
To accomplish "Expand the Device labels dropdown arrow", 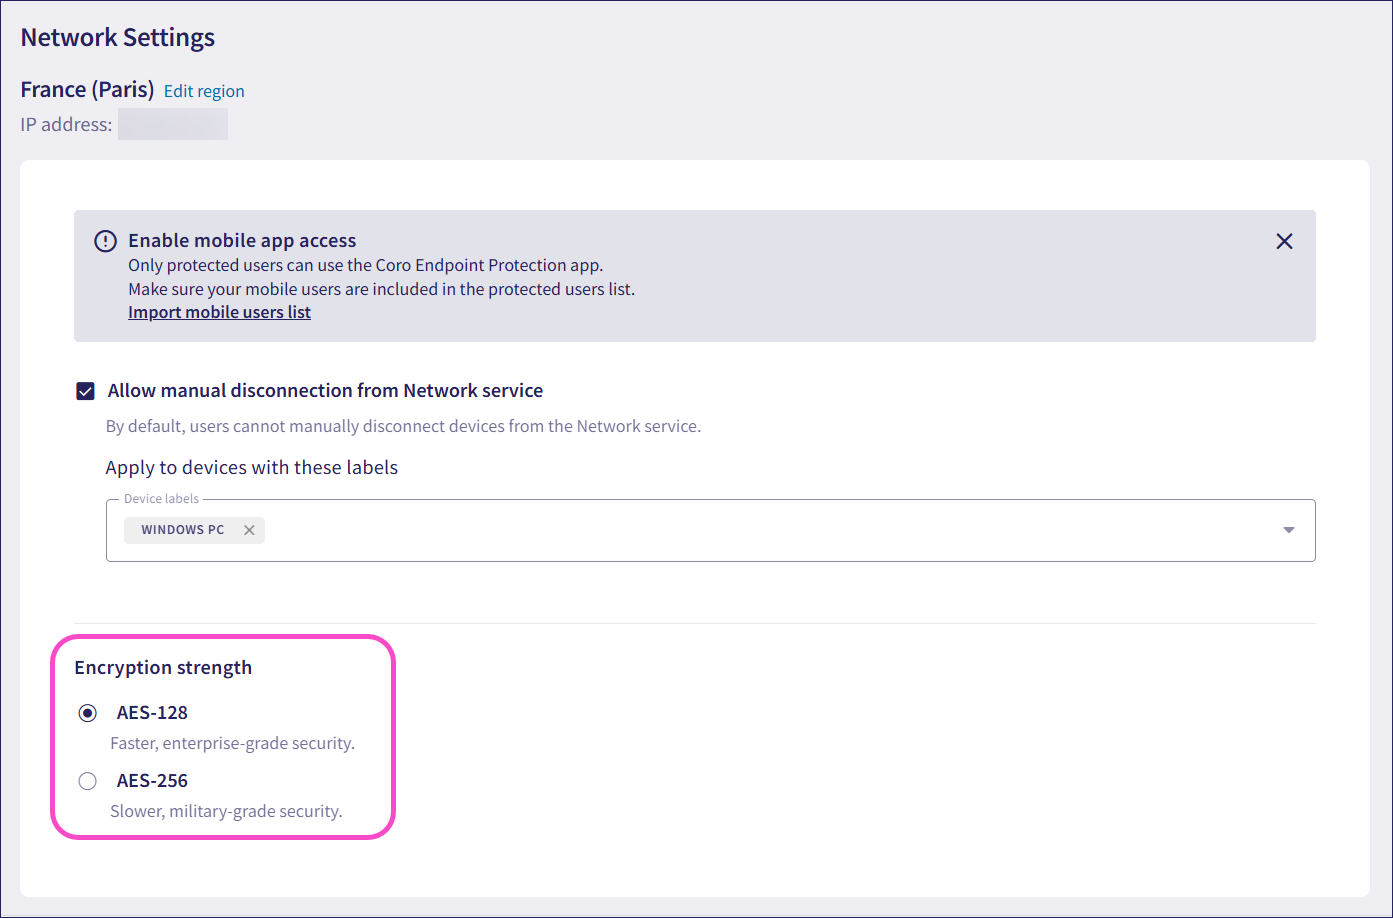I will point(1288,530).
